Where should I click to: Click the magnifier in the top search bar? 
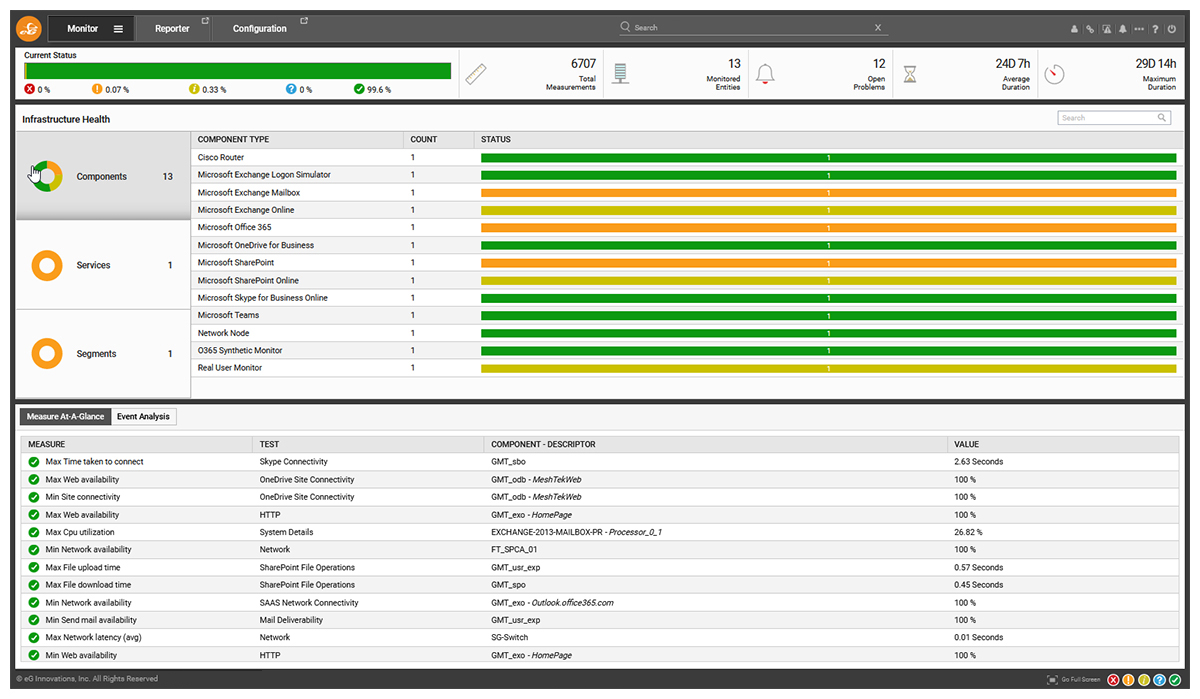click(x=626, y=27)
